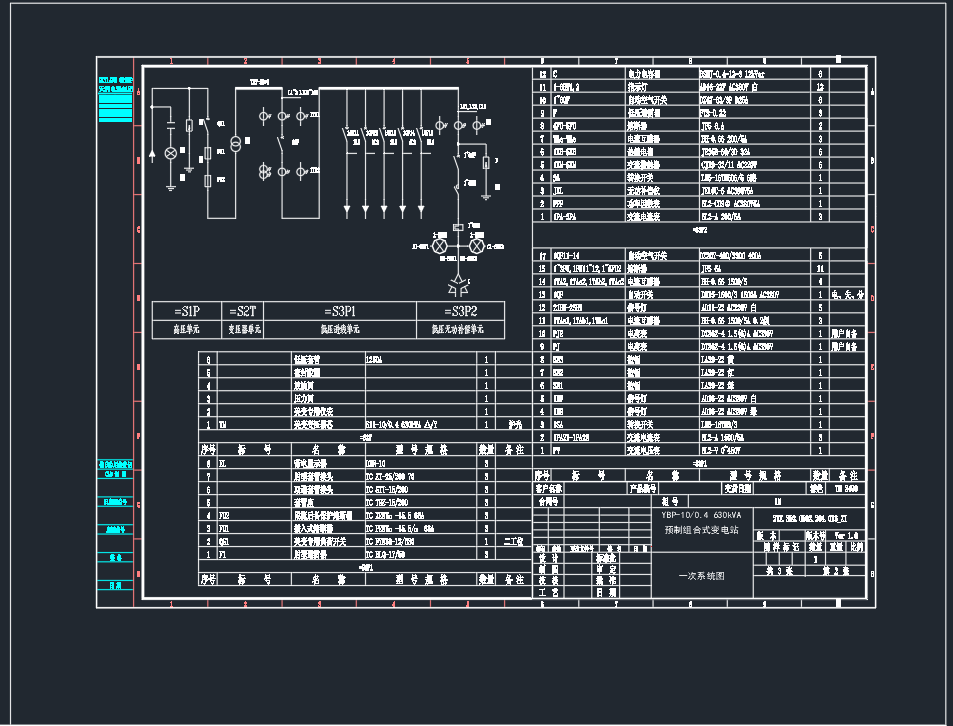Click the transformer symbol in the schematic
The image size is (953, 726).
click(x=236, y=146)
